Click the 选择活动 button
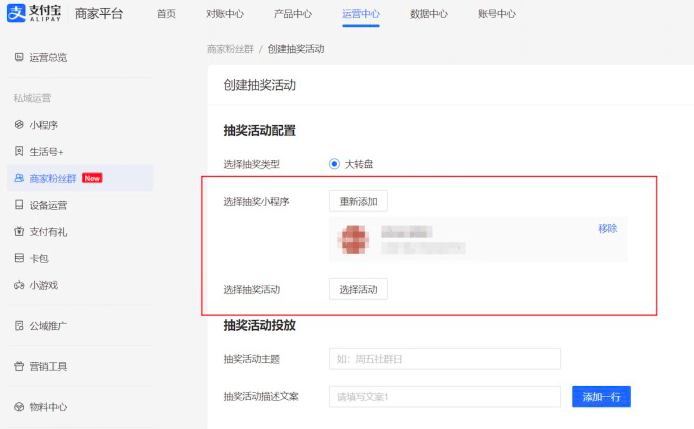694x429 pixels. click(358, 289)
